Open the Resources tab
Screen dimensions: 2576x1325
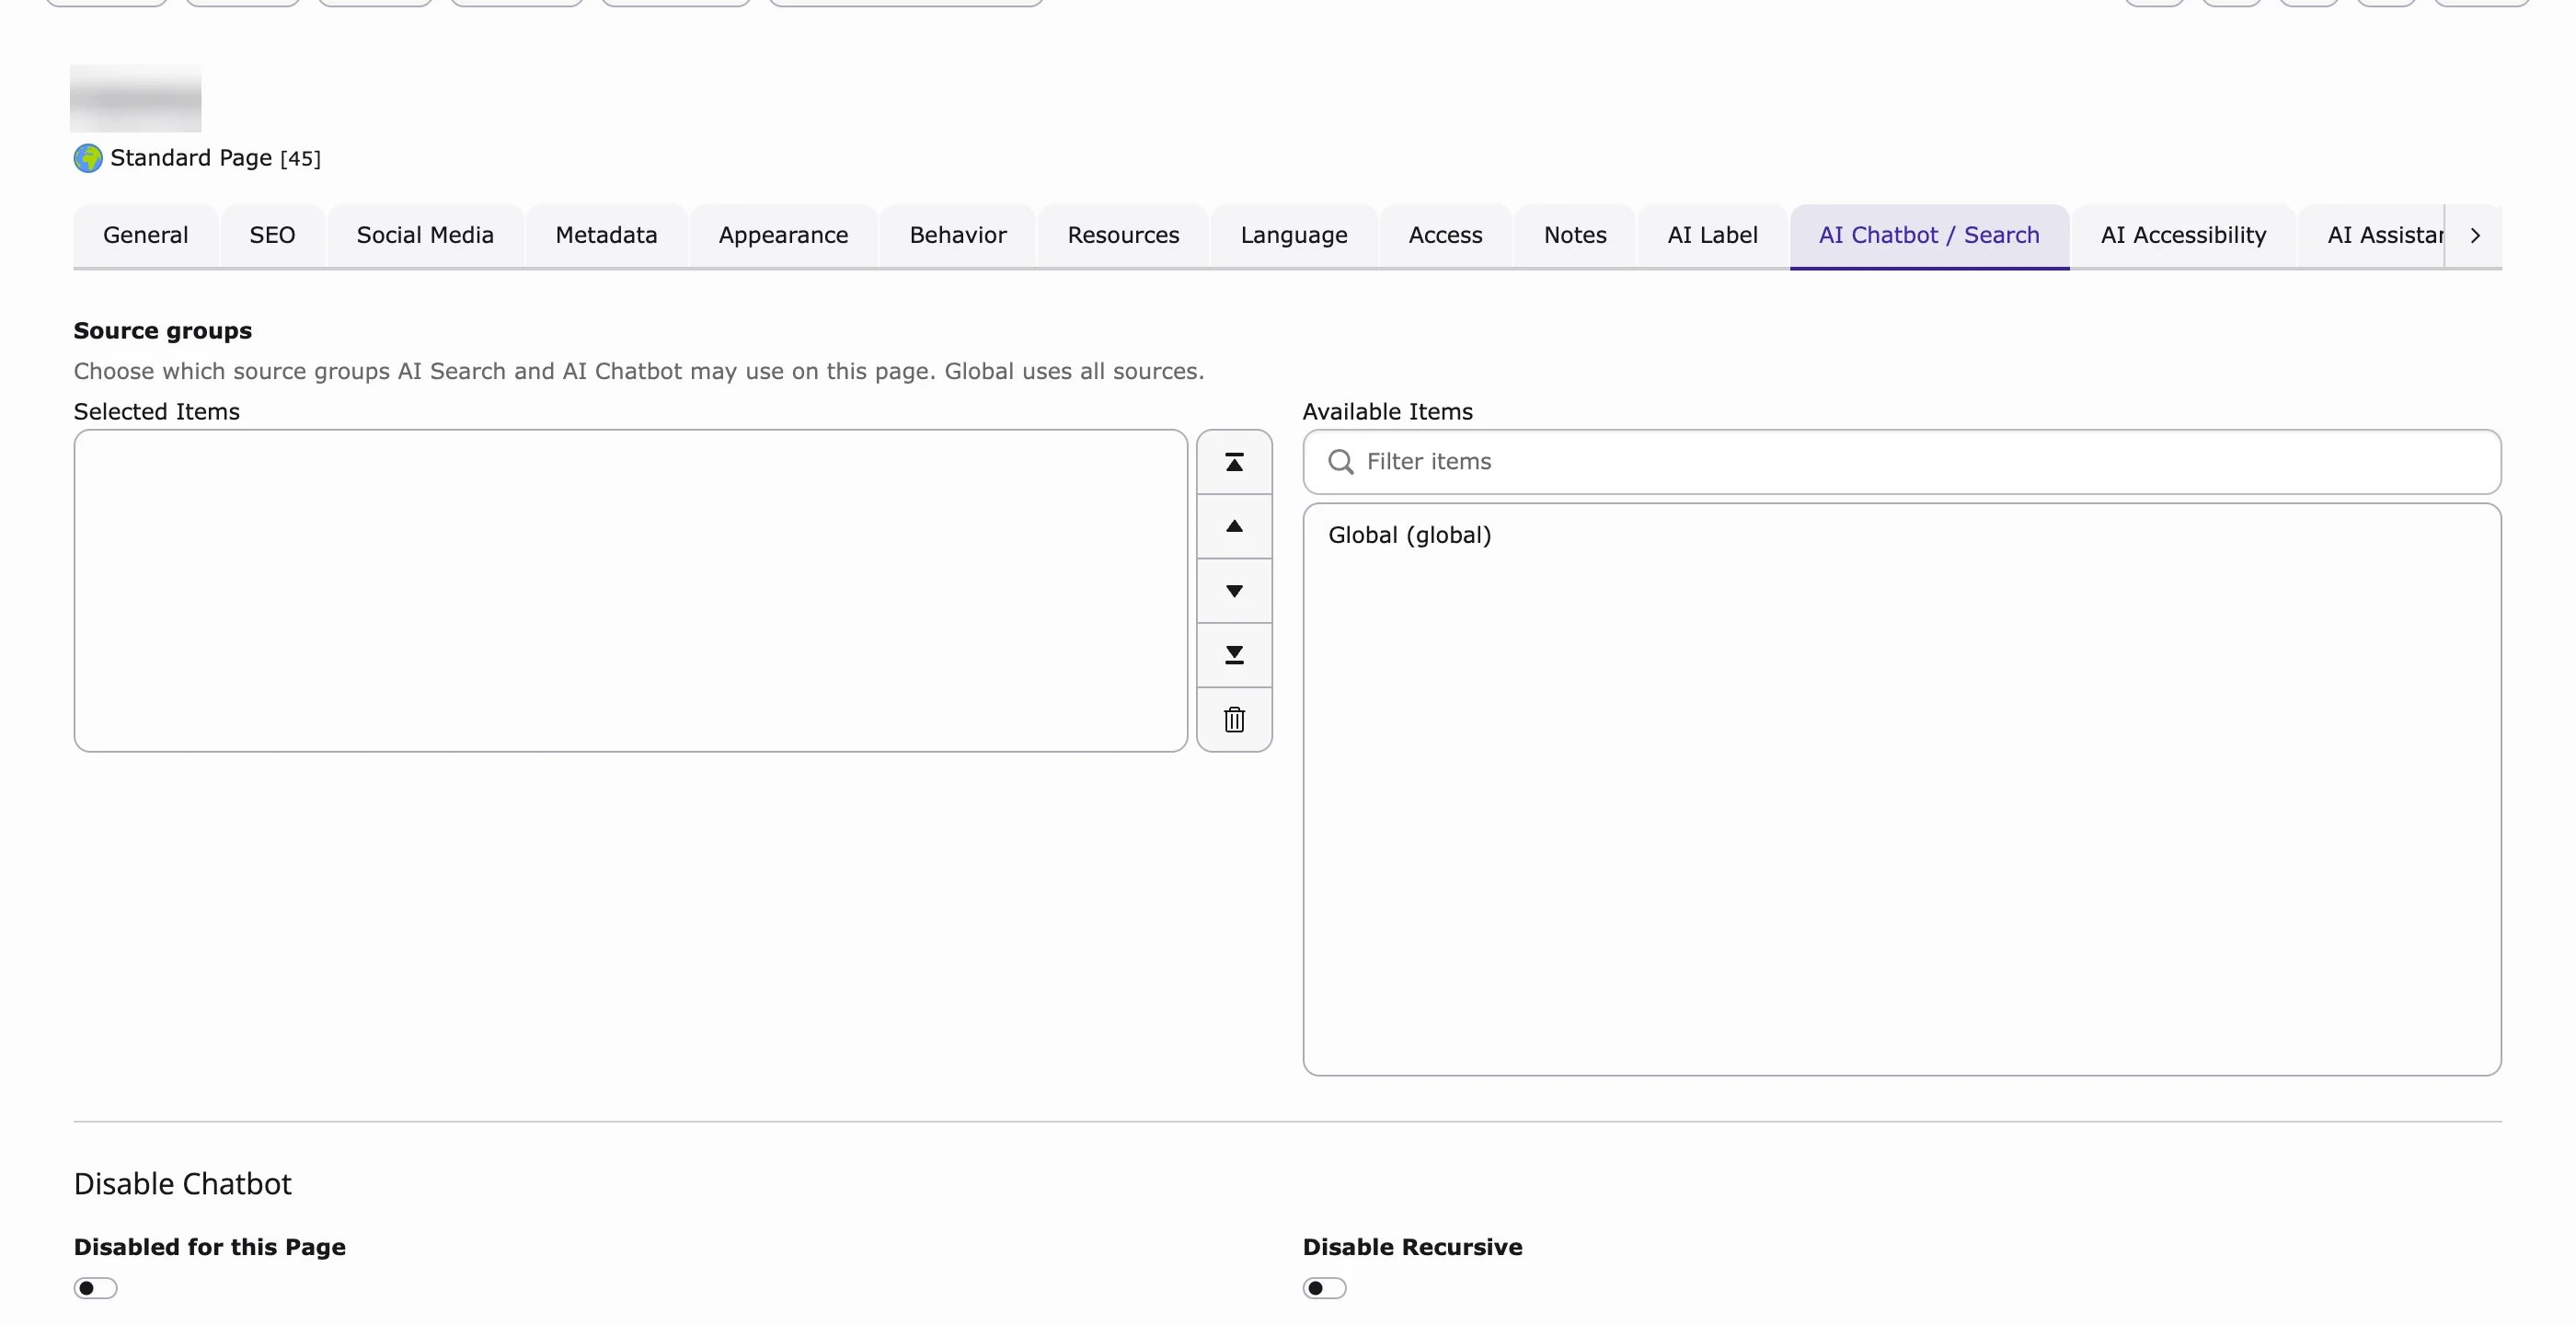pyautogui.click(x=1123, y=235)
